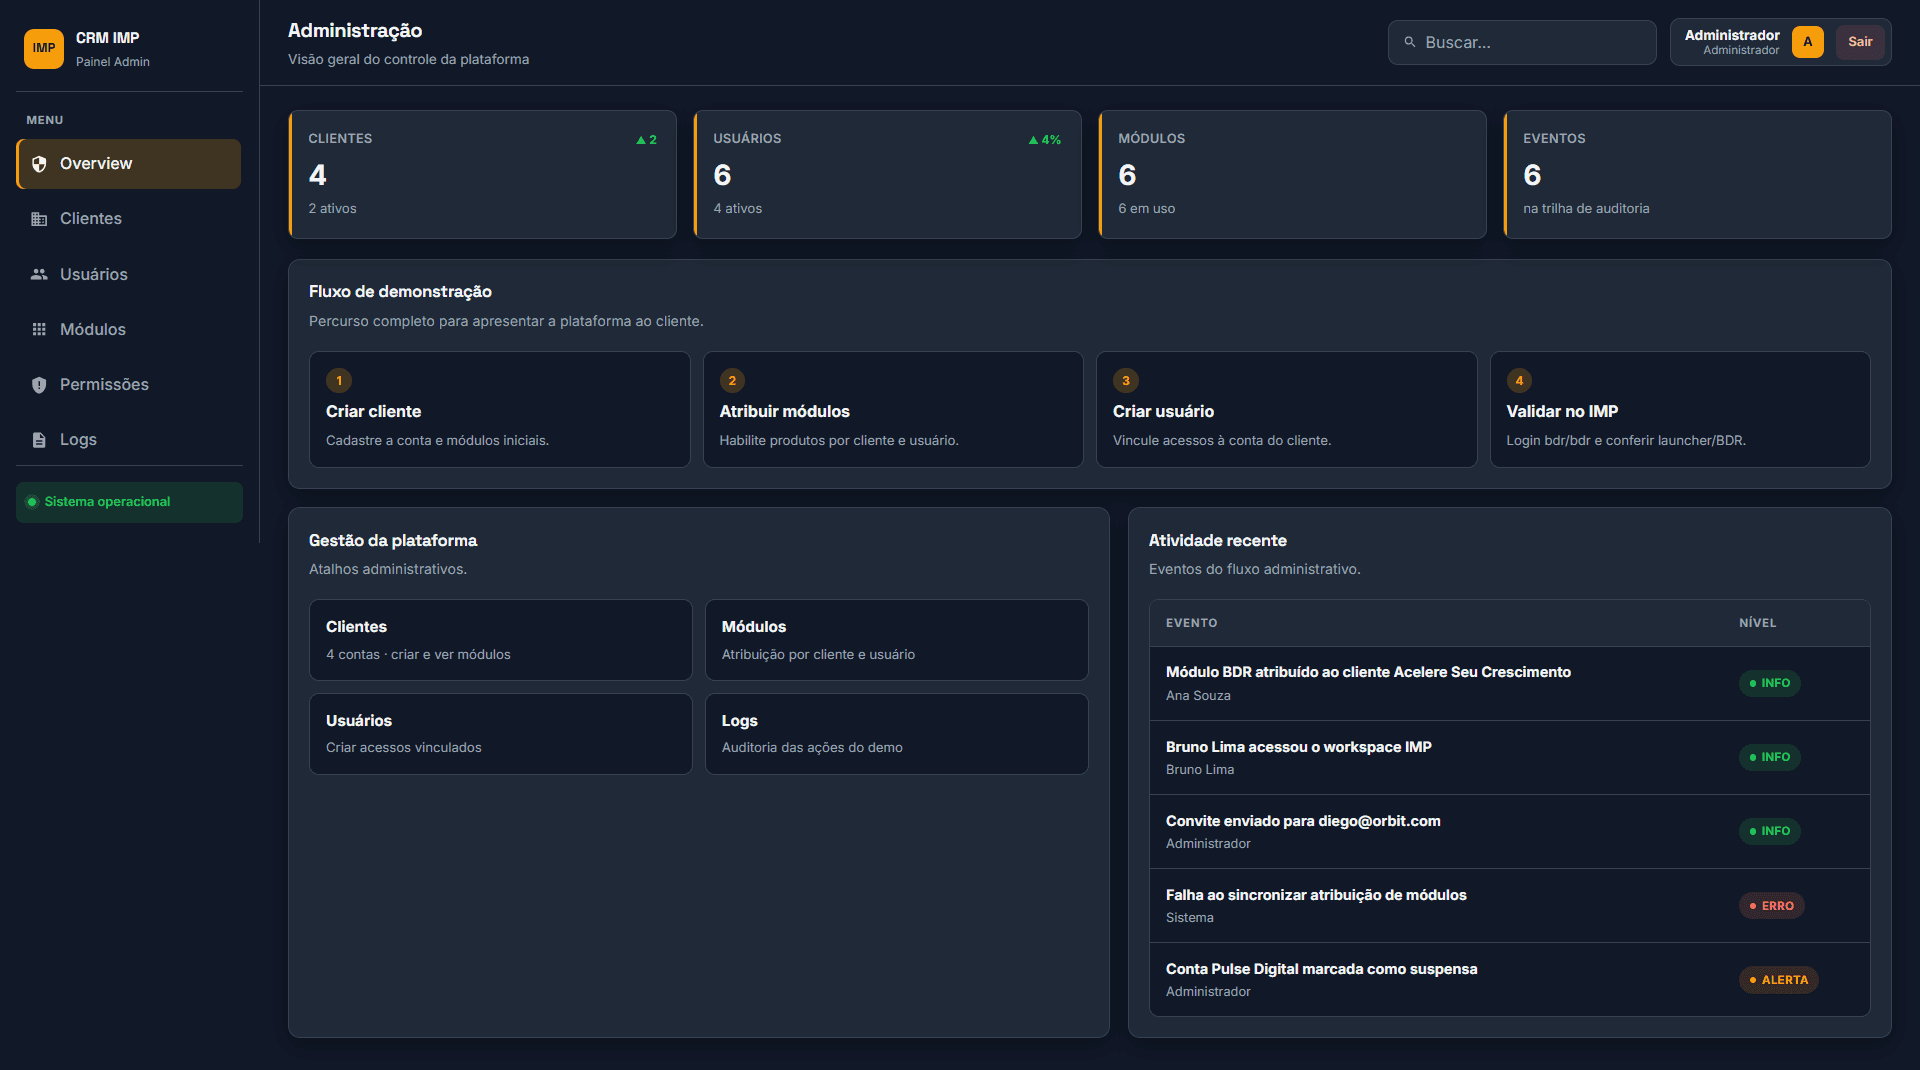The image size is (1920, 1070).
Task: Open Usuários from the sidebar
Action: tap(129, 274)
